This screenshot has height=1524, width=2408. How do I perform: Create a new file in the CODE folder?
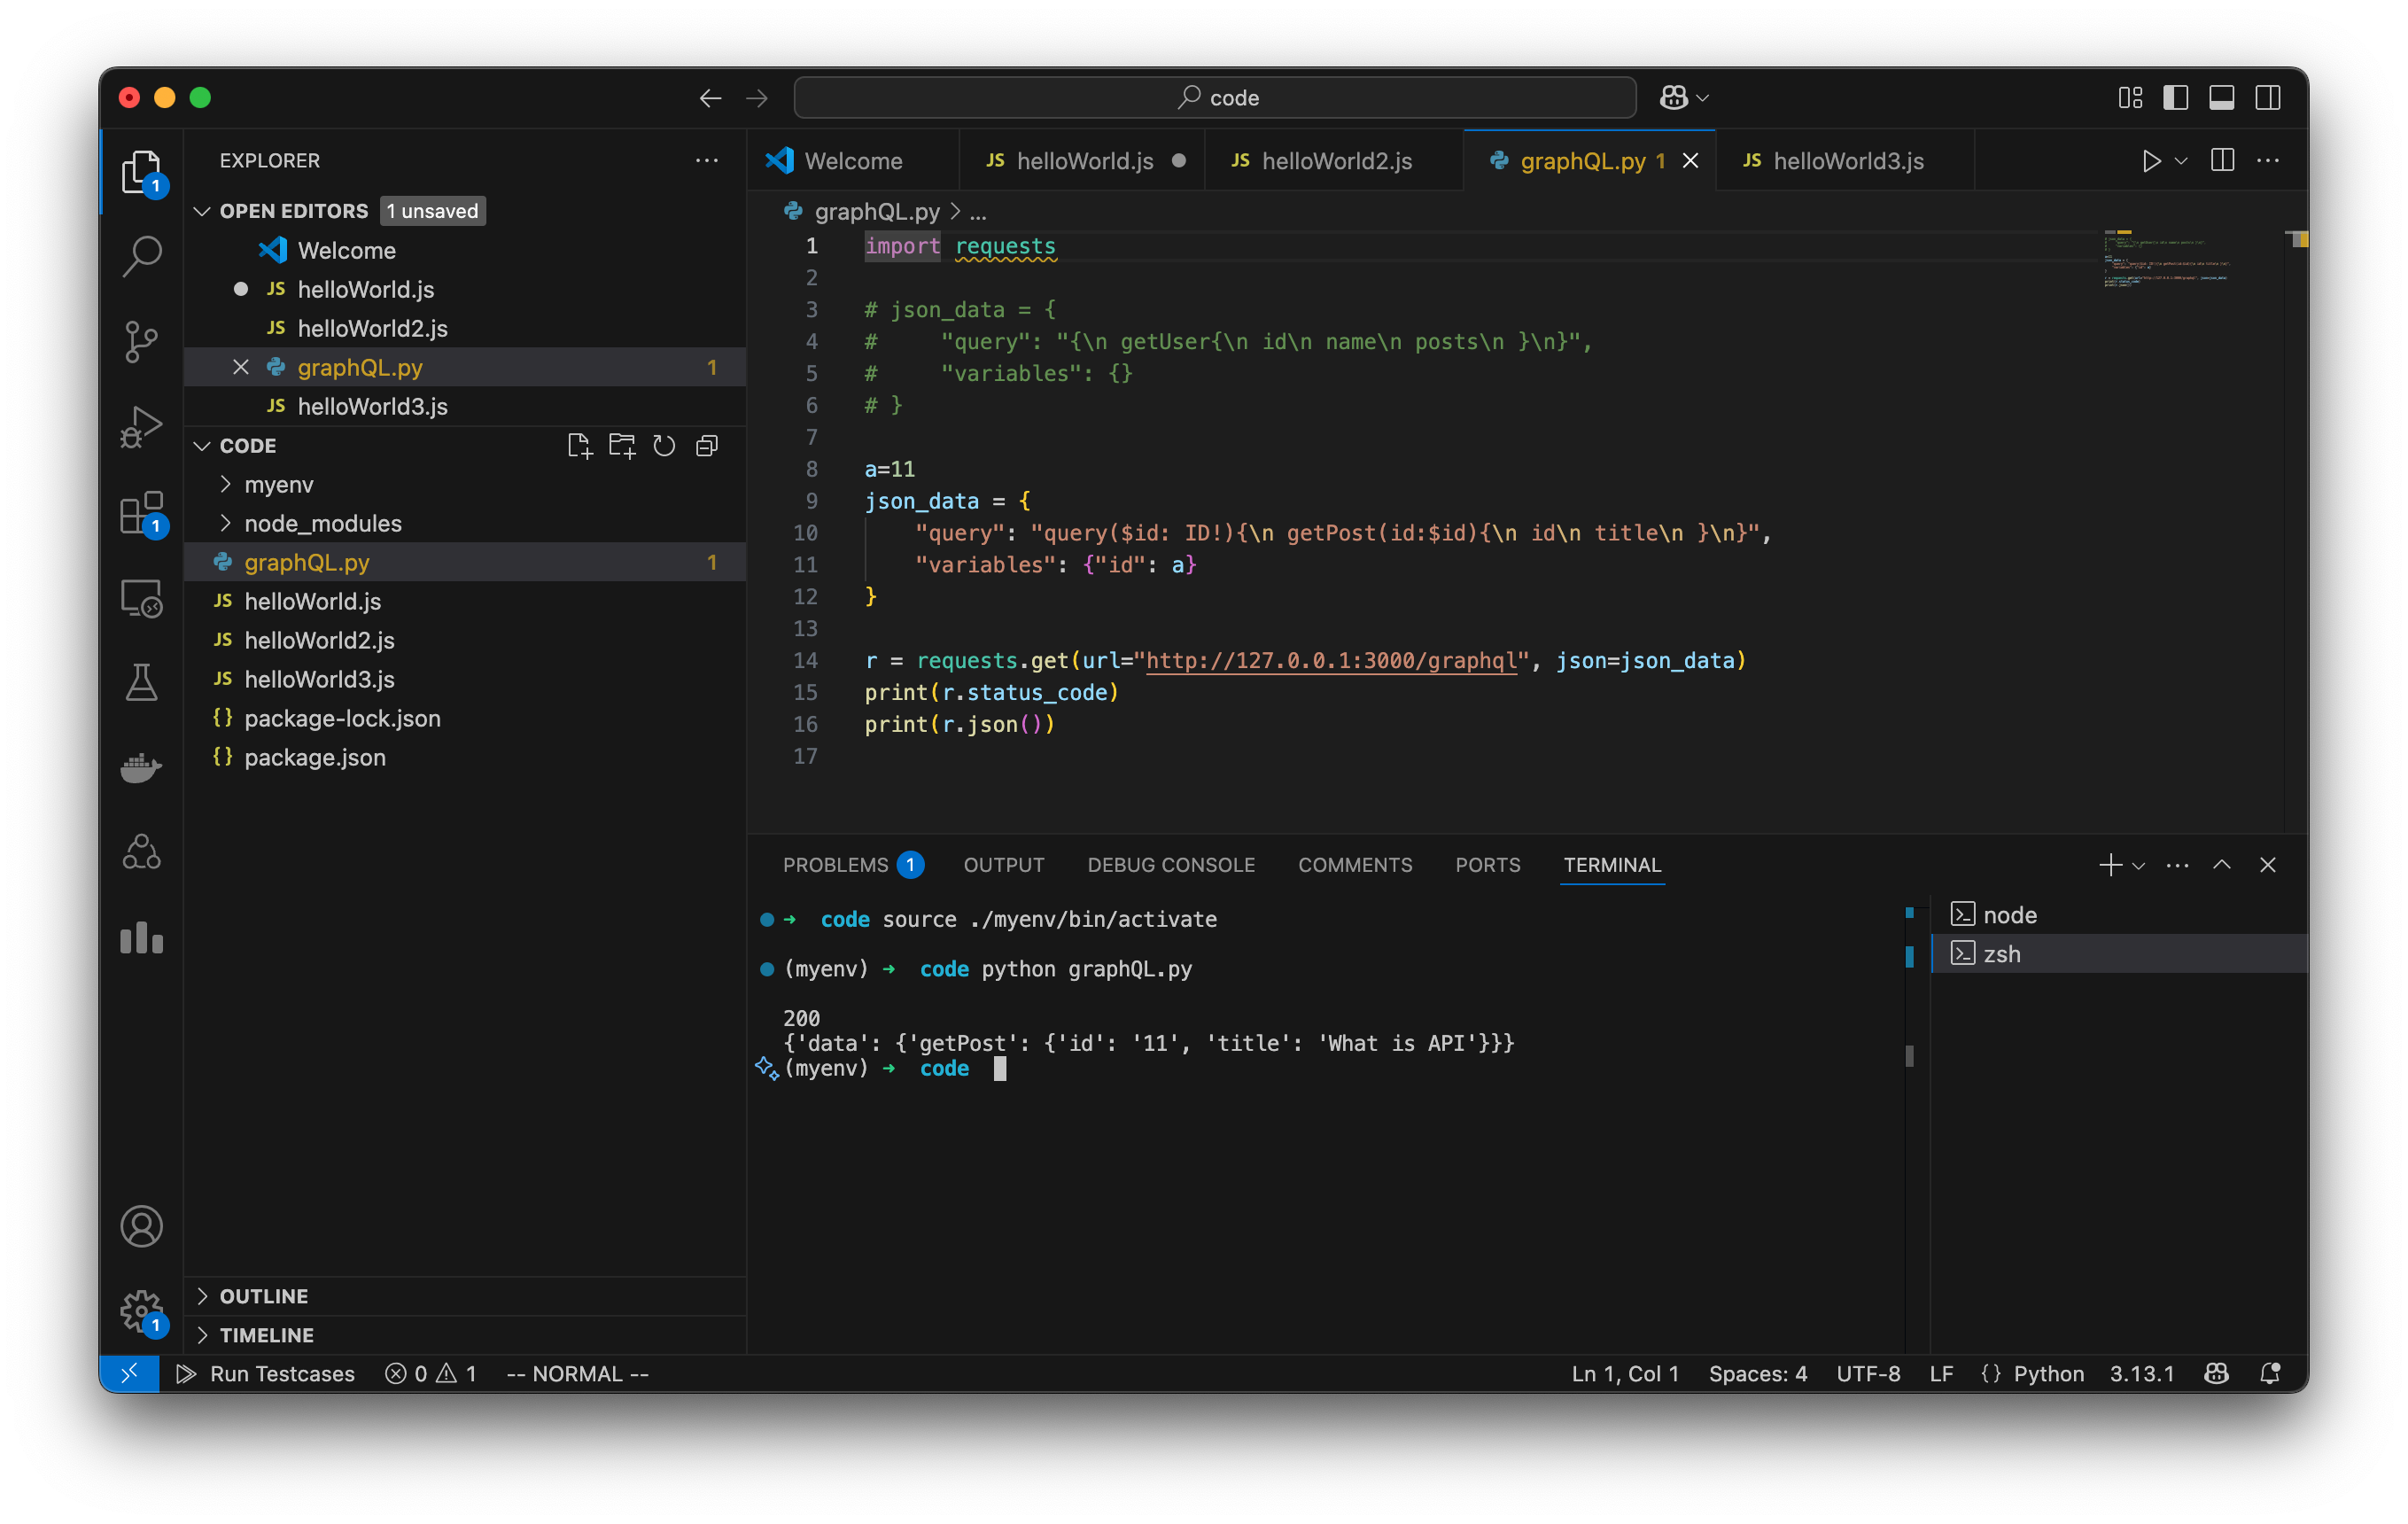click(x=580, y=446)
